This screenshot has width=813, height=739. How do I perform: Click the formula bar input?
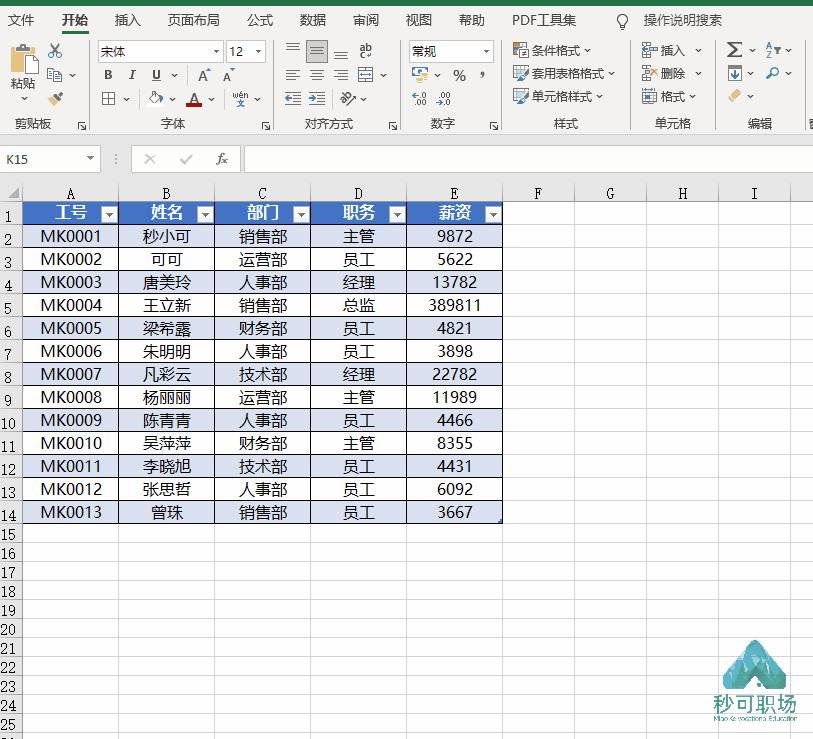tap(528, 159)
